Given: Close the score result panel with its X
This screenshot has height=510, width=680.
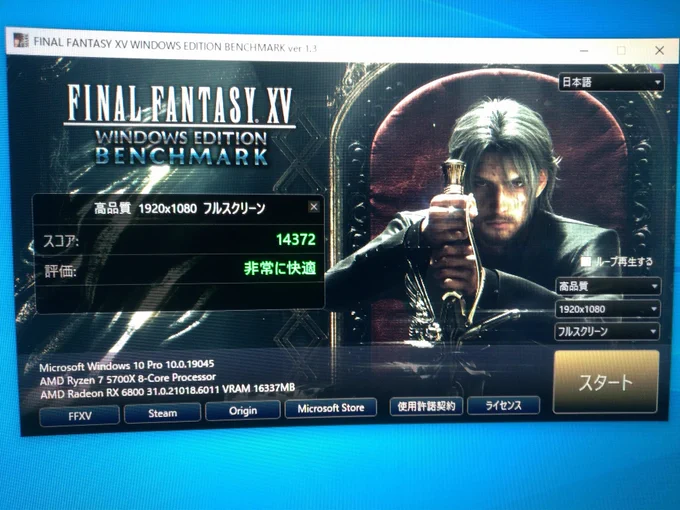Looking at the screenshot, I should tap(314, 207).
